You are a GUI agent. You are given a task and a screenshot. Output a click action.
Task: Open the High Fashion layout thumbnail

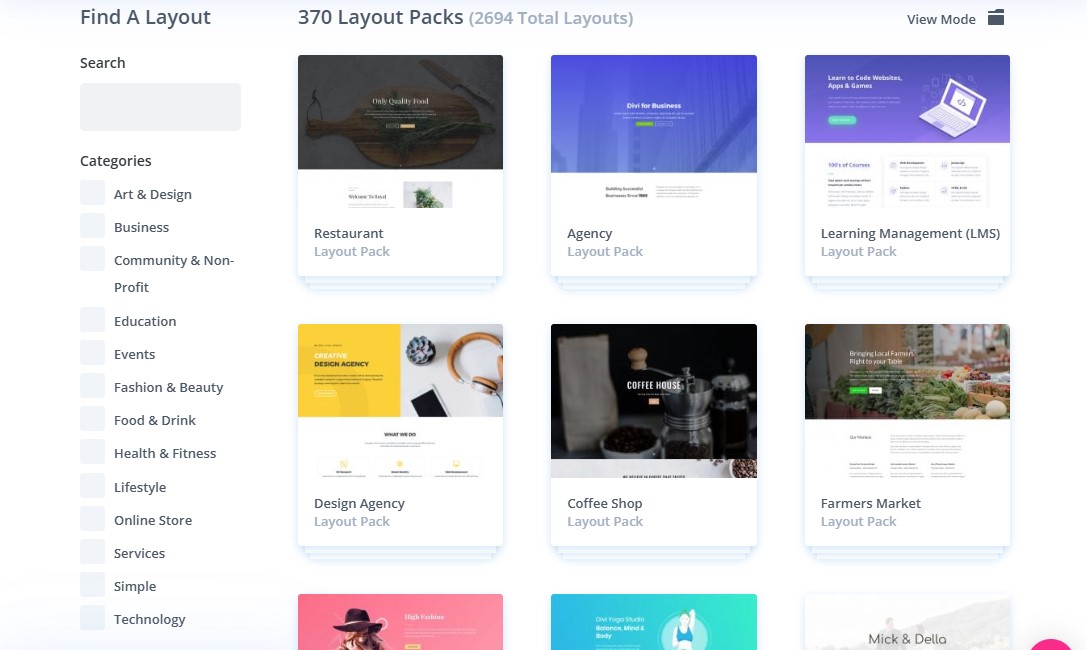401,622
